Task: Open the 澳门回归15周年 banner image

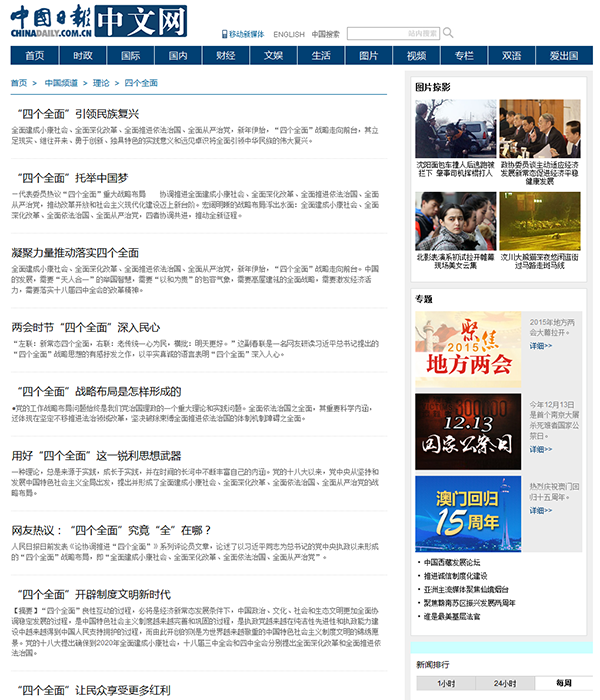Action: click(468, 510)
